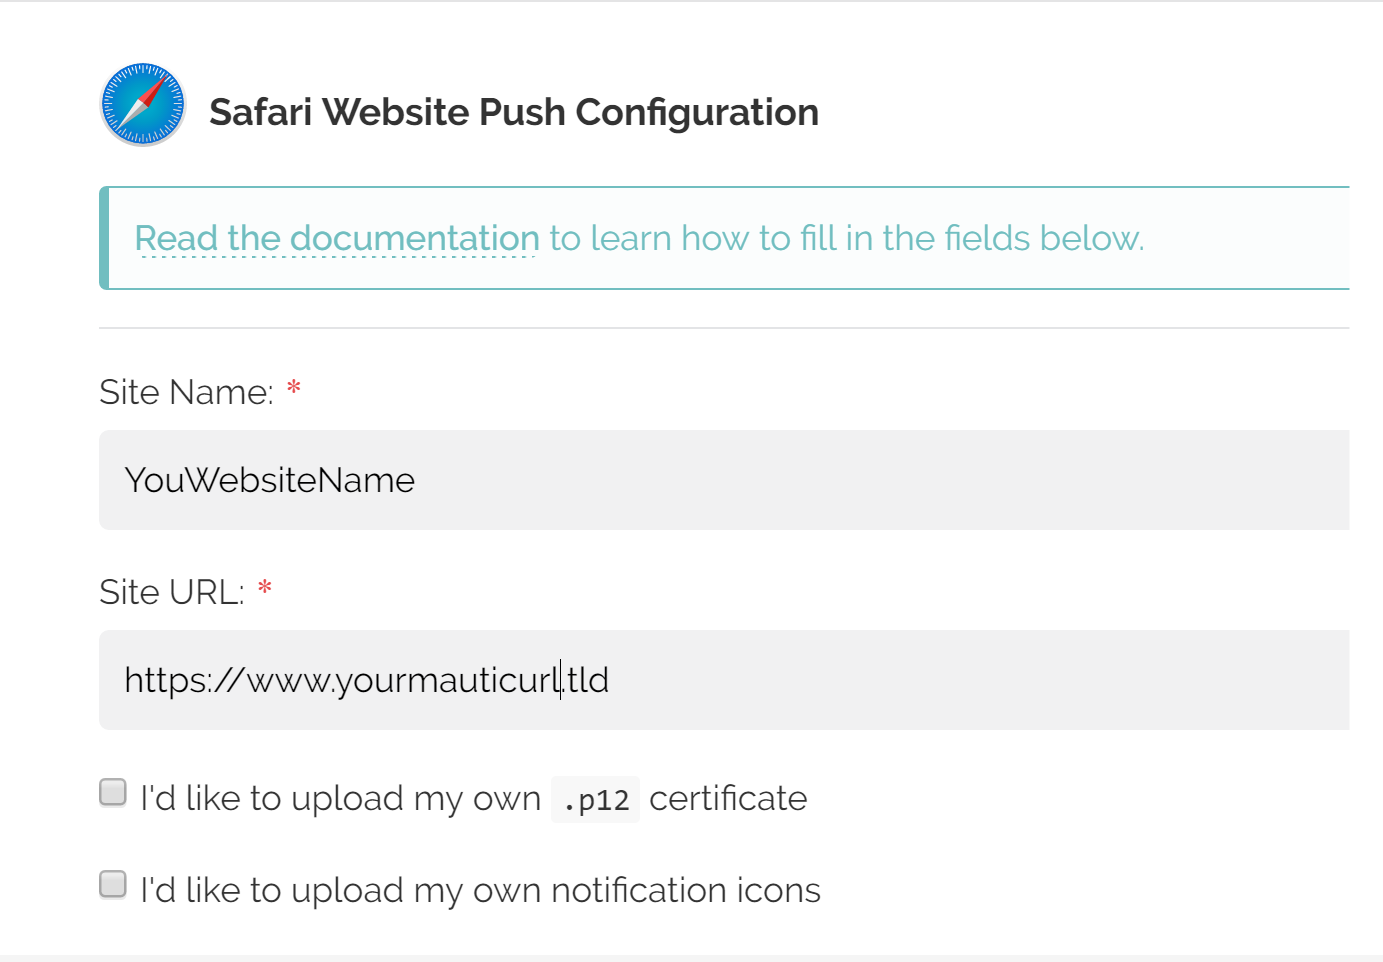1383x962 pixels.
Task: Click the Site Name label
Action: [186, 392]
